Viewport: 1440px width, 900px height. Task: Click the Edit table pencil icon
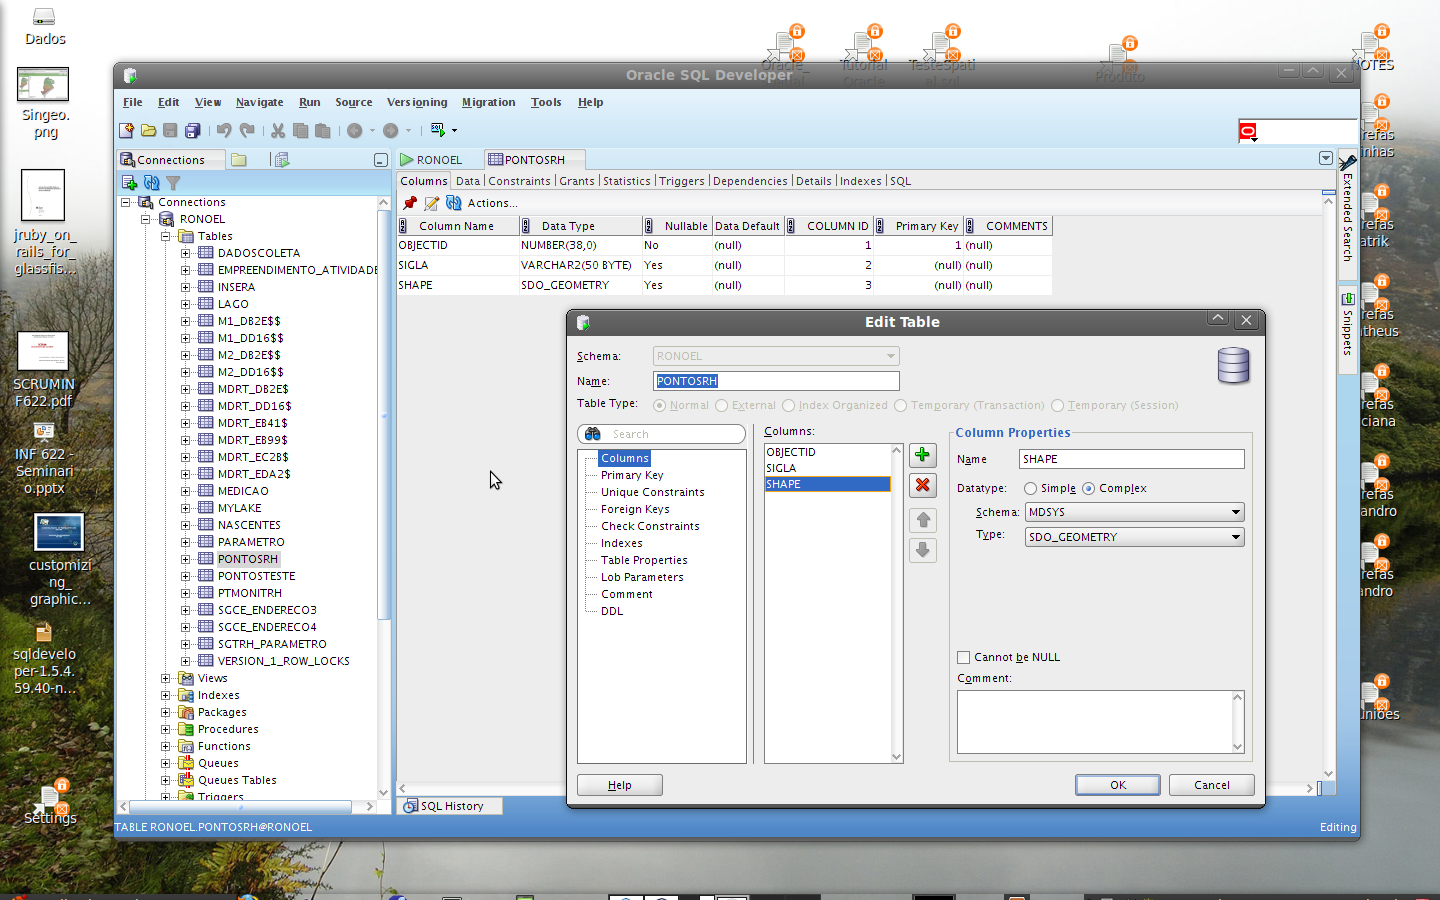click(x=432, y=203)
